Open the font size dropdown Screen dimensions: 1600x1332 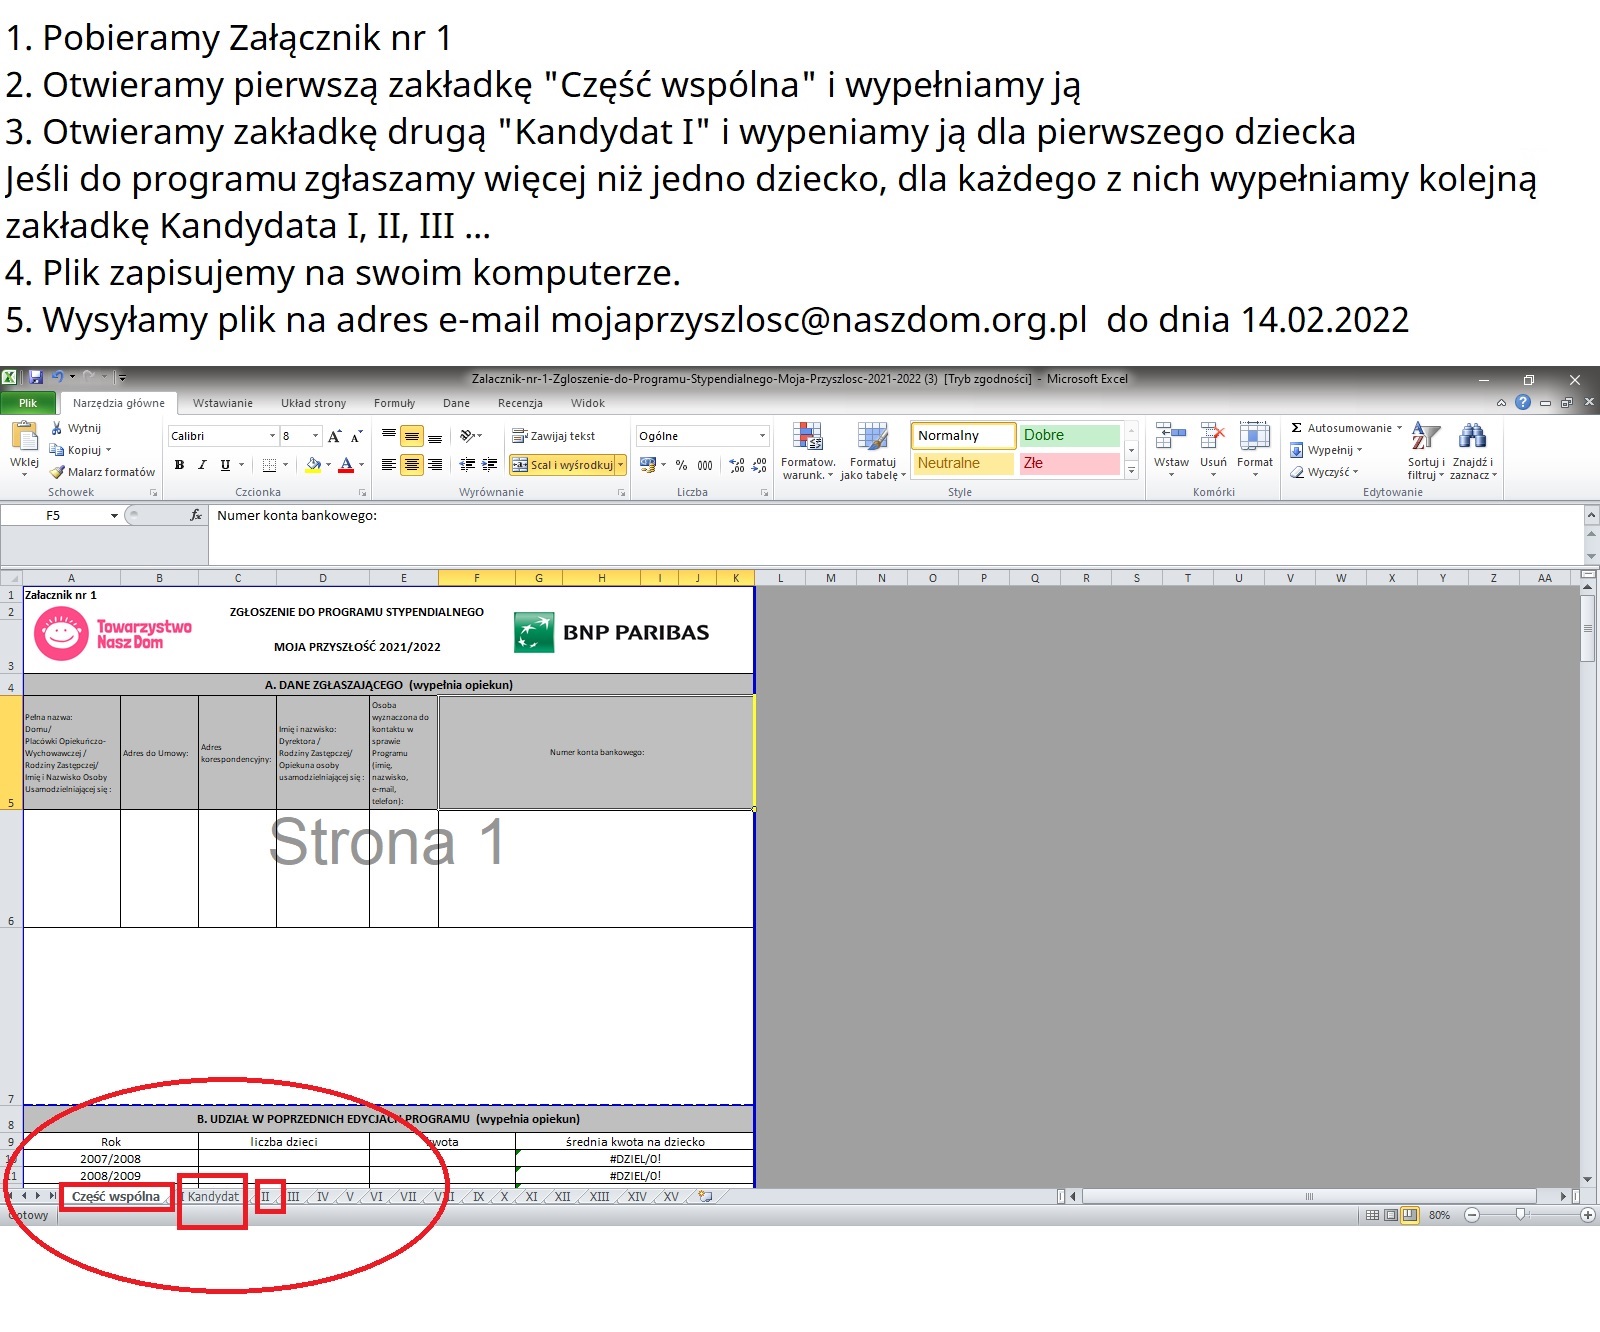(x=316, y=436)
